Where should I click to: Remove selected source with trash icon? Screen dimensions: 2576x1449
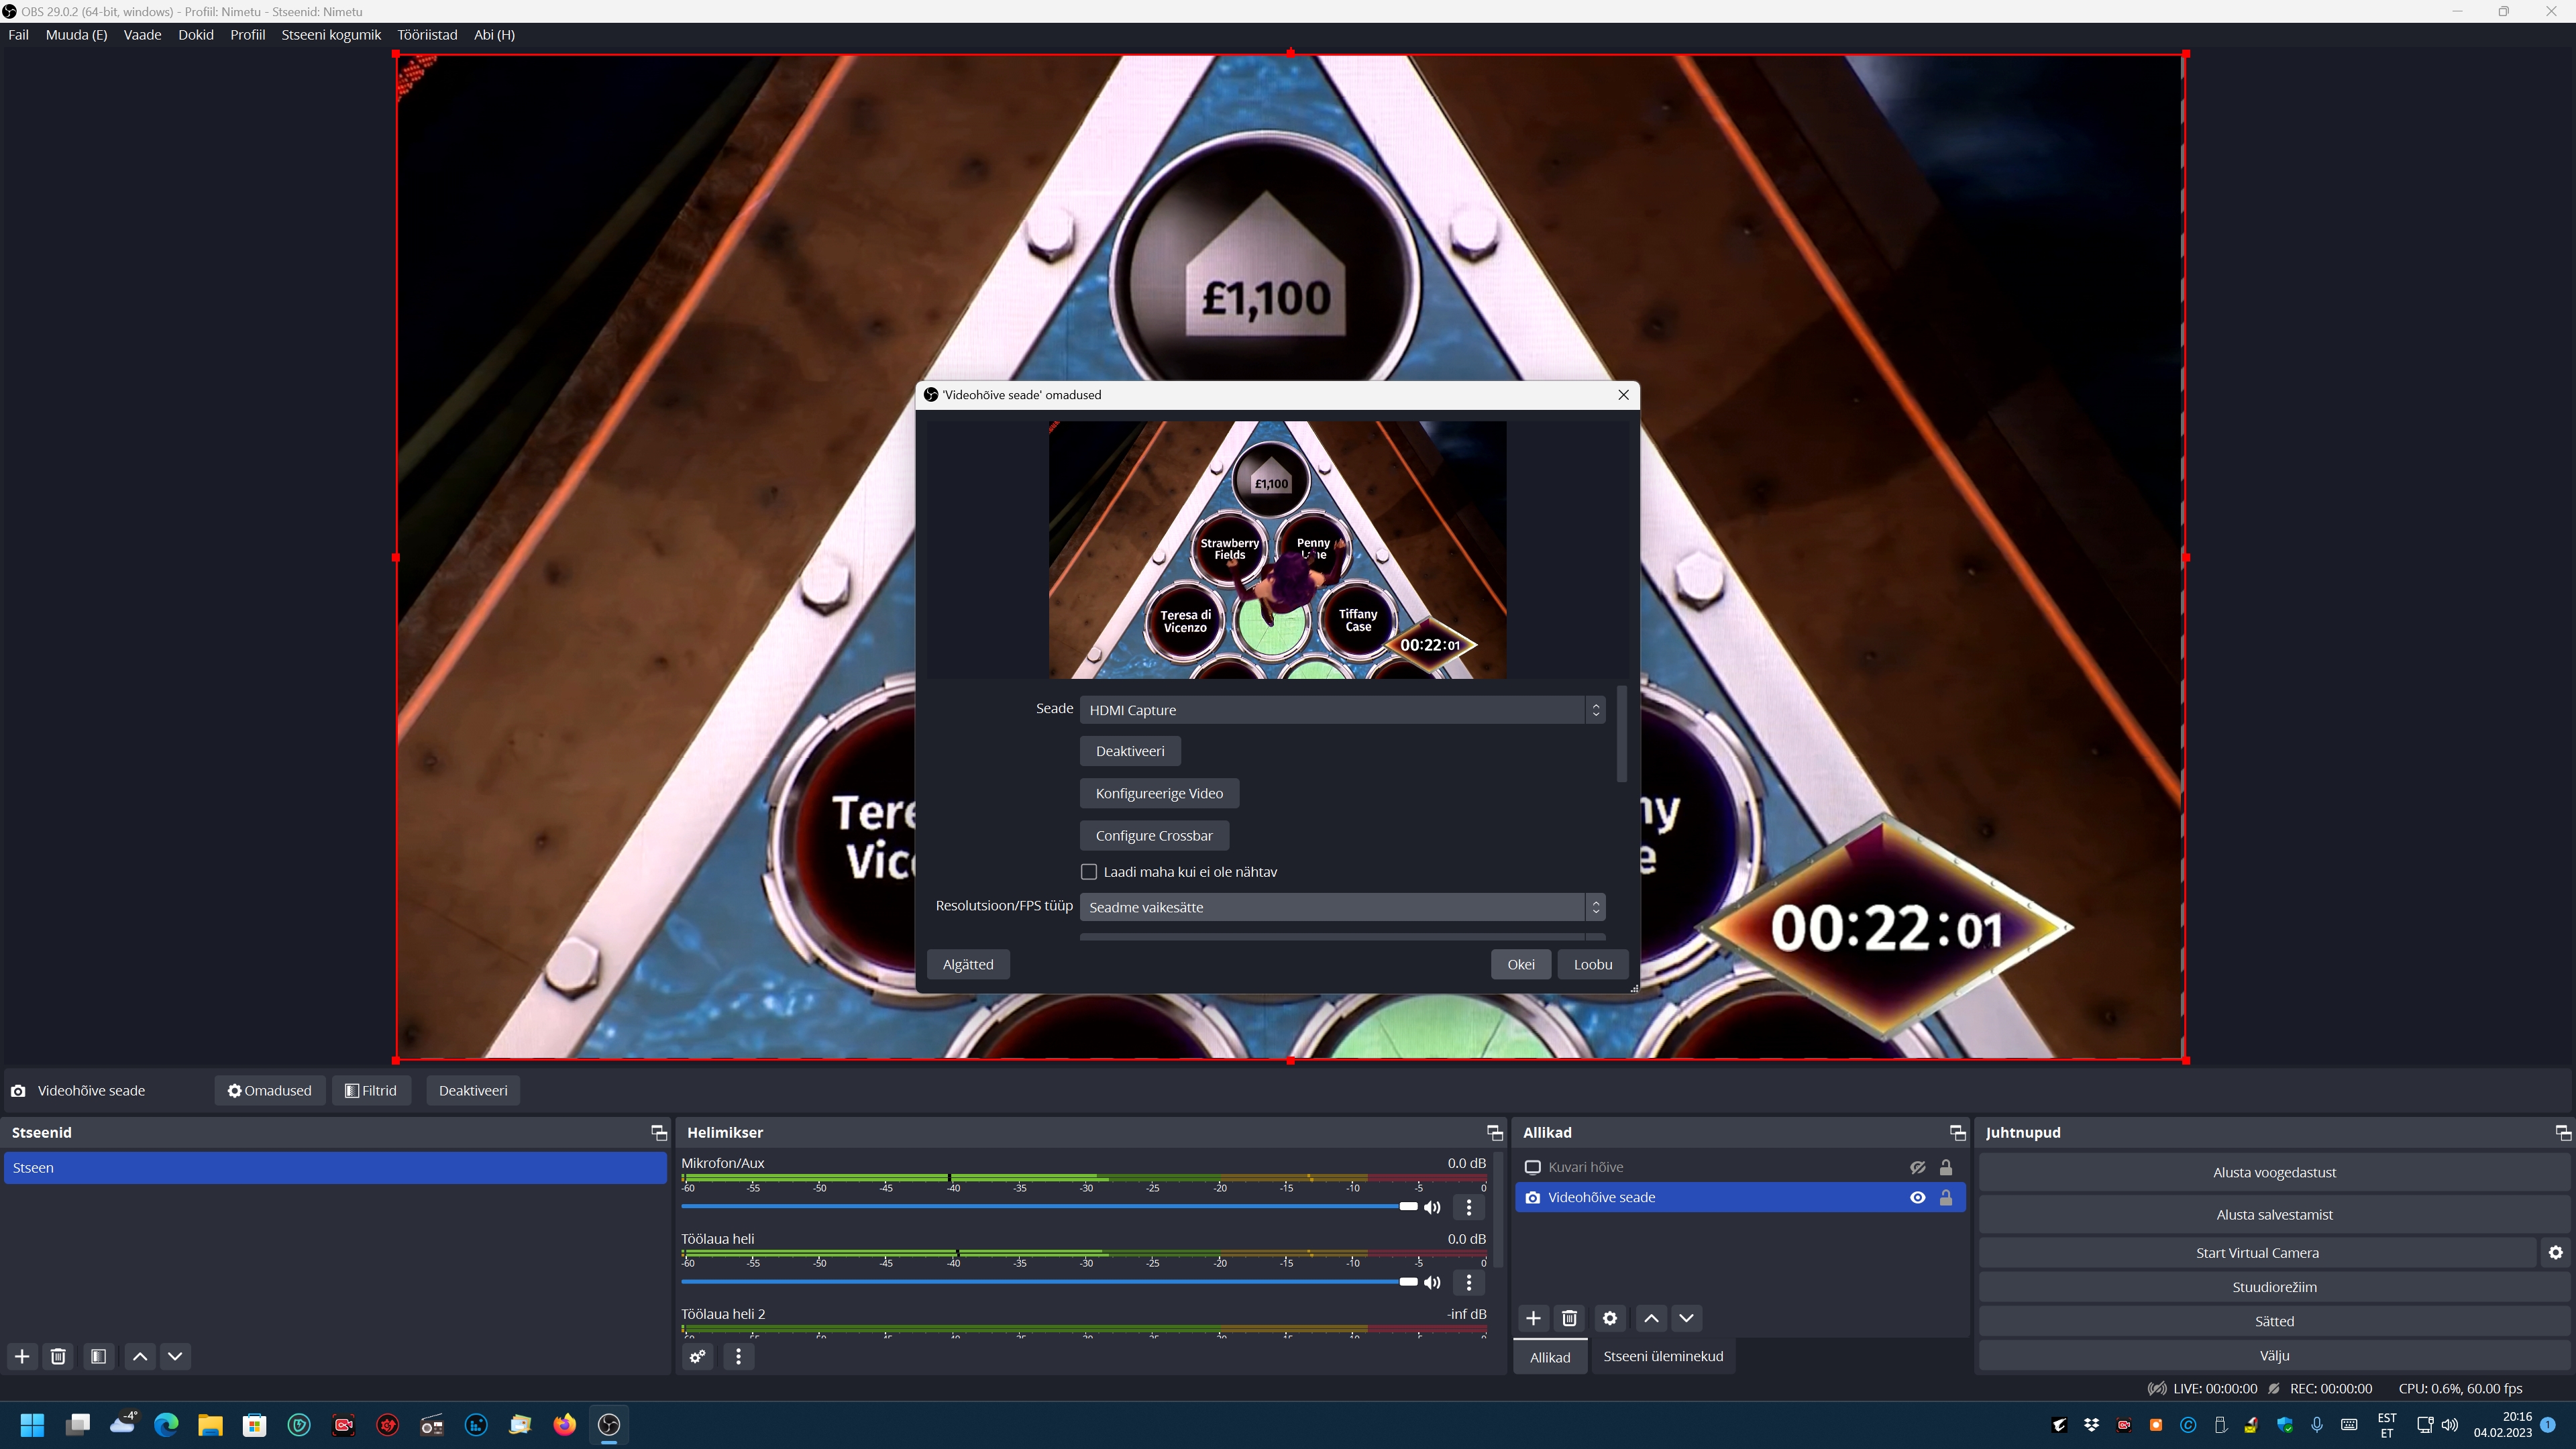[1569, 1318]
